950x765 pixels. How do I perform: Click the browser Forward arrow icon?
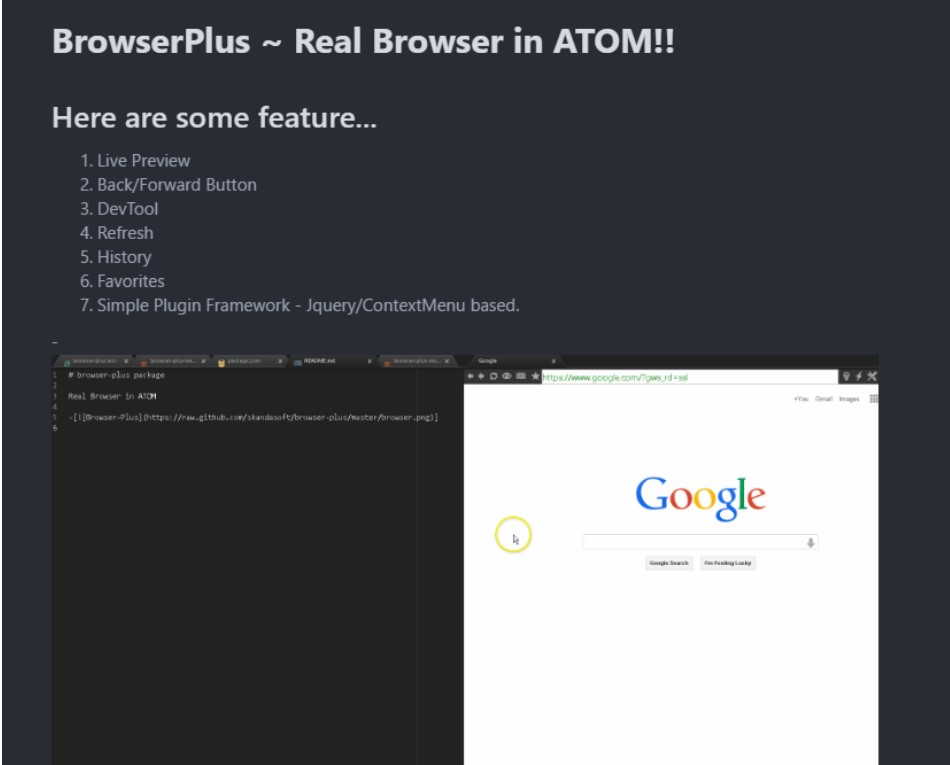pyautogui.click(x=481, y=376)
